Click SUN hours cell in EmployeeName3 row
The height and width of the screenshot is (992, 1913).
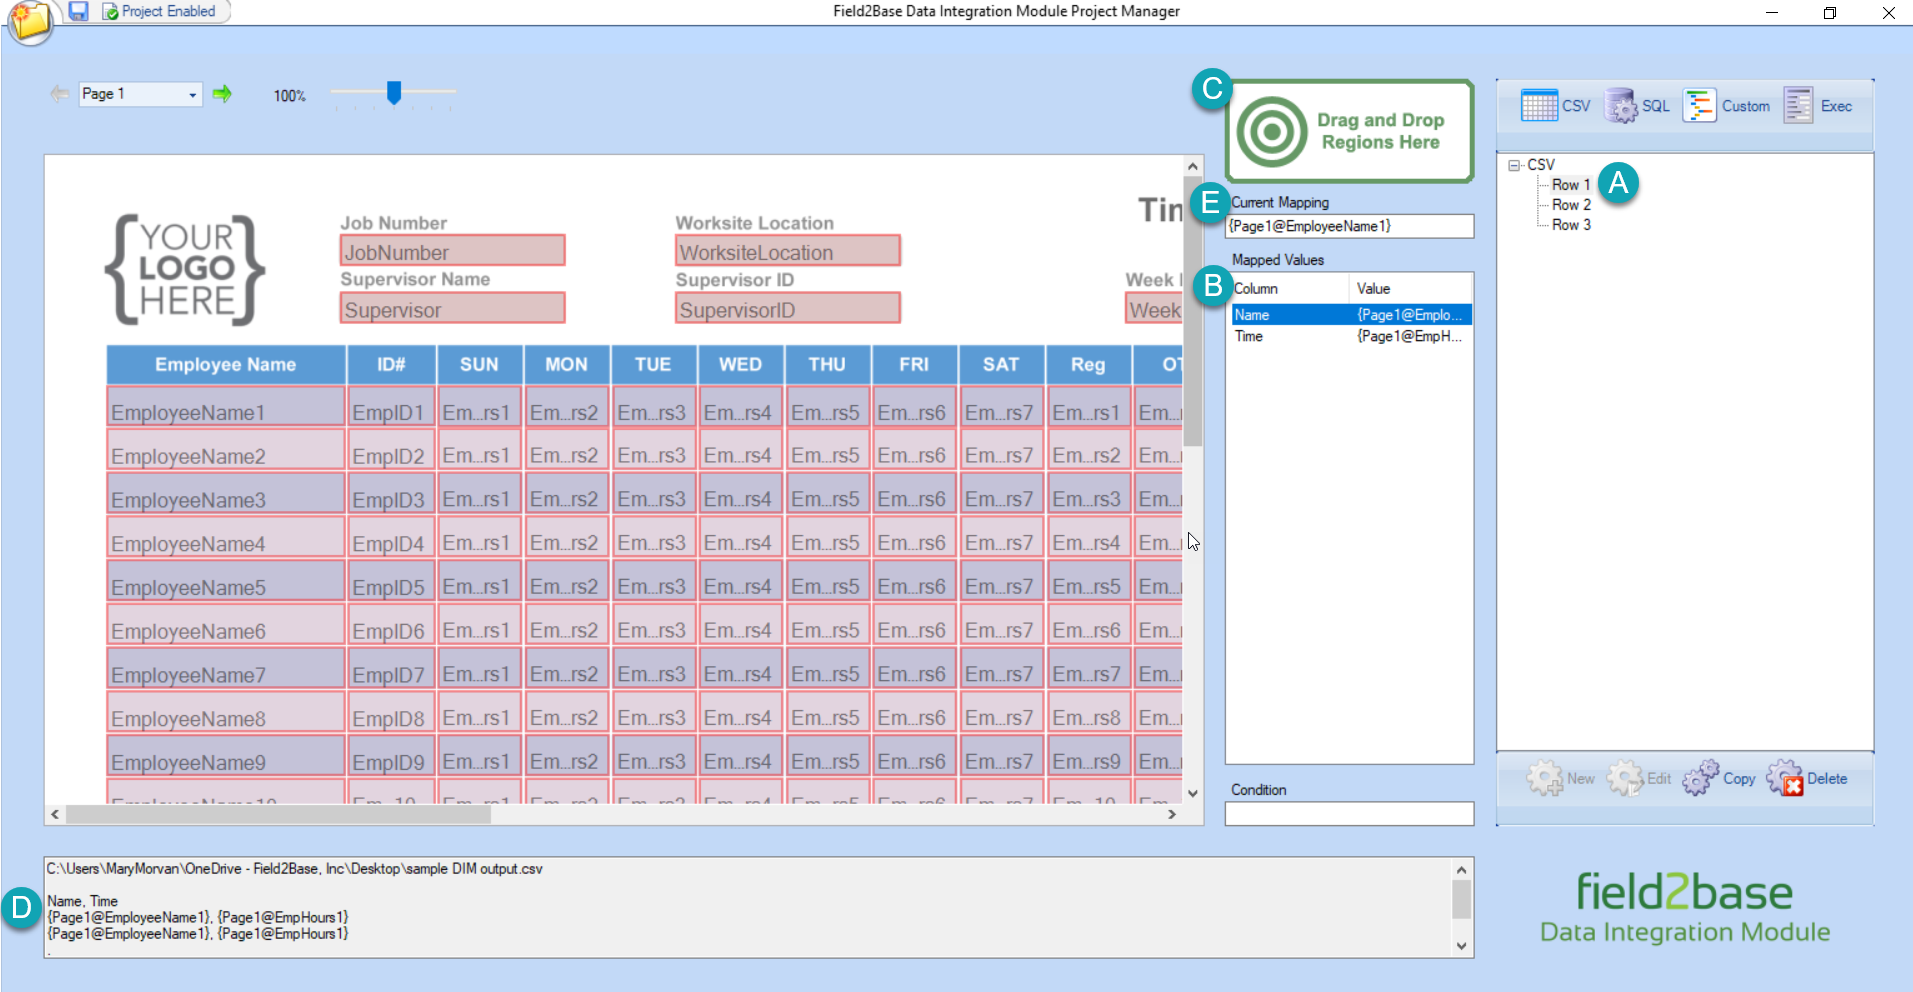479,494
